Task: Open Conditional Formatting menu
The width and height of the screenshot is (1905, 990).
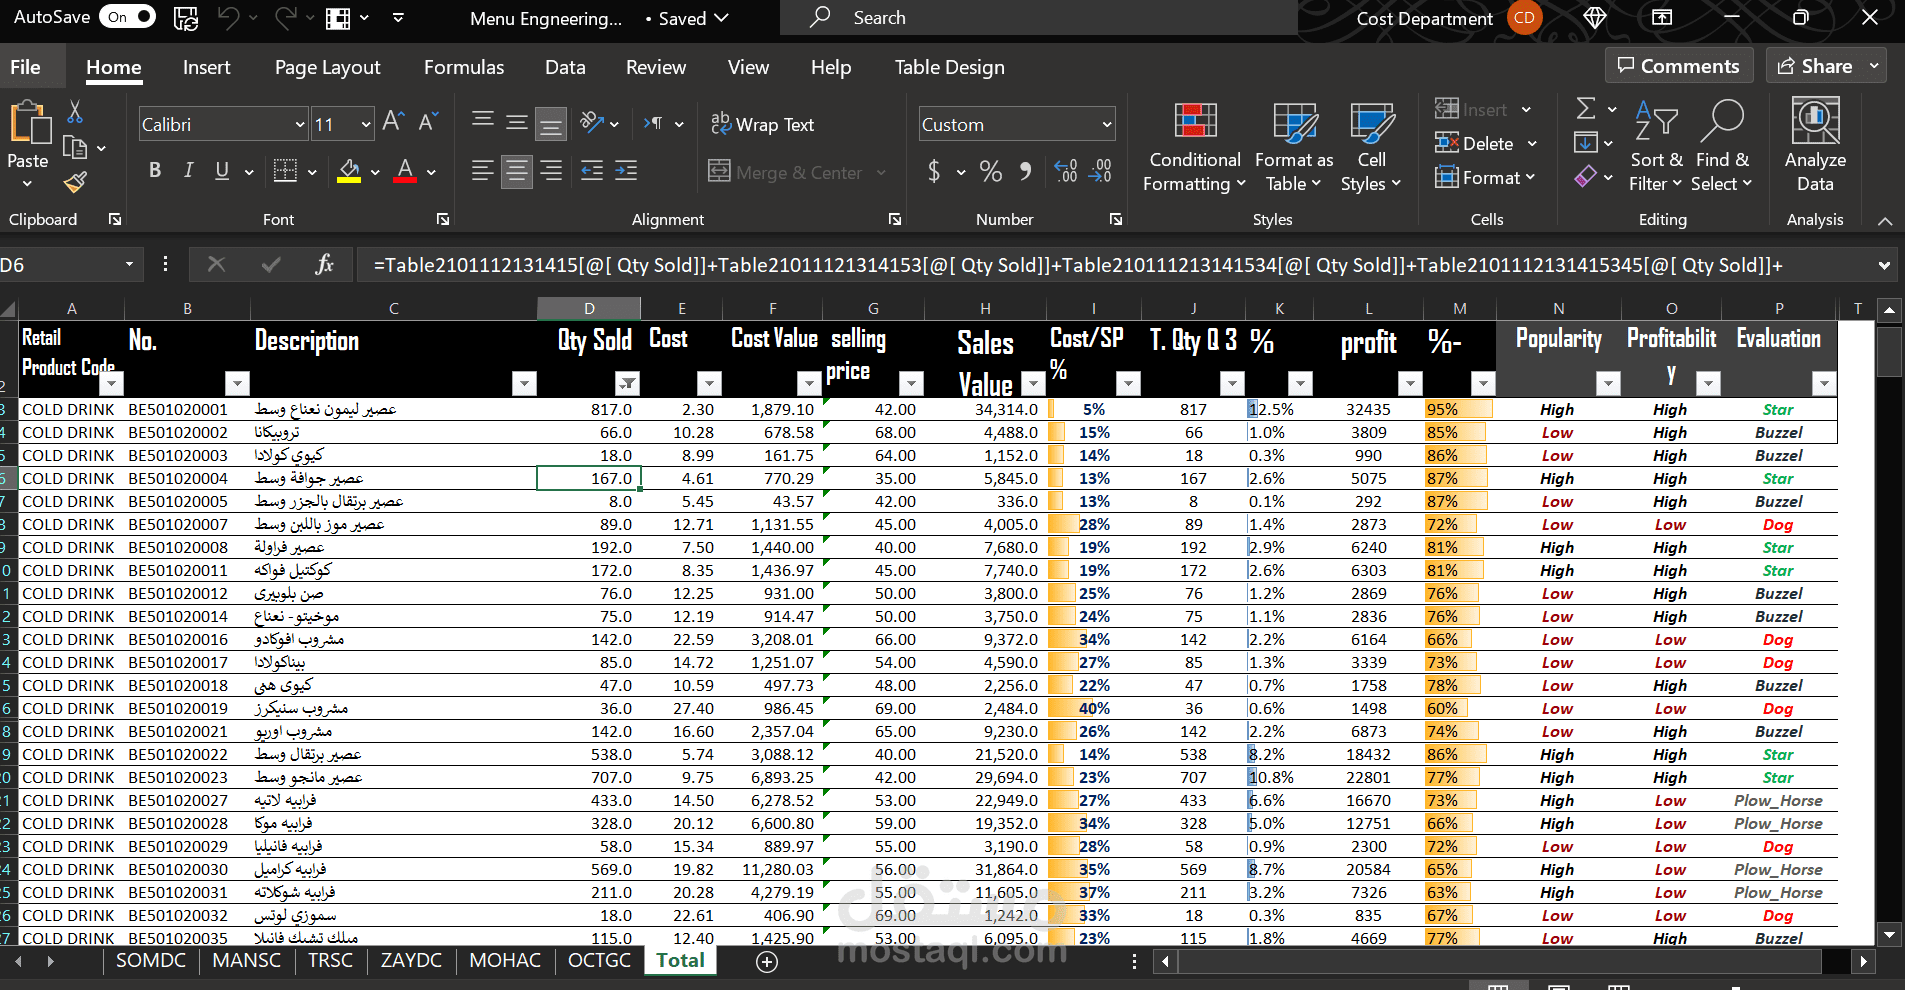Action: [1195, 148]
